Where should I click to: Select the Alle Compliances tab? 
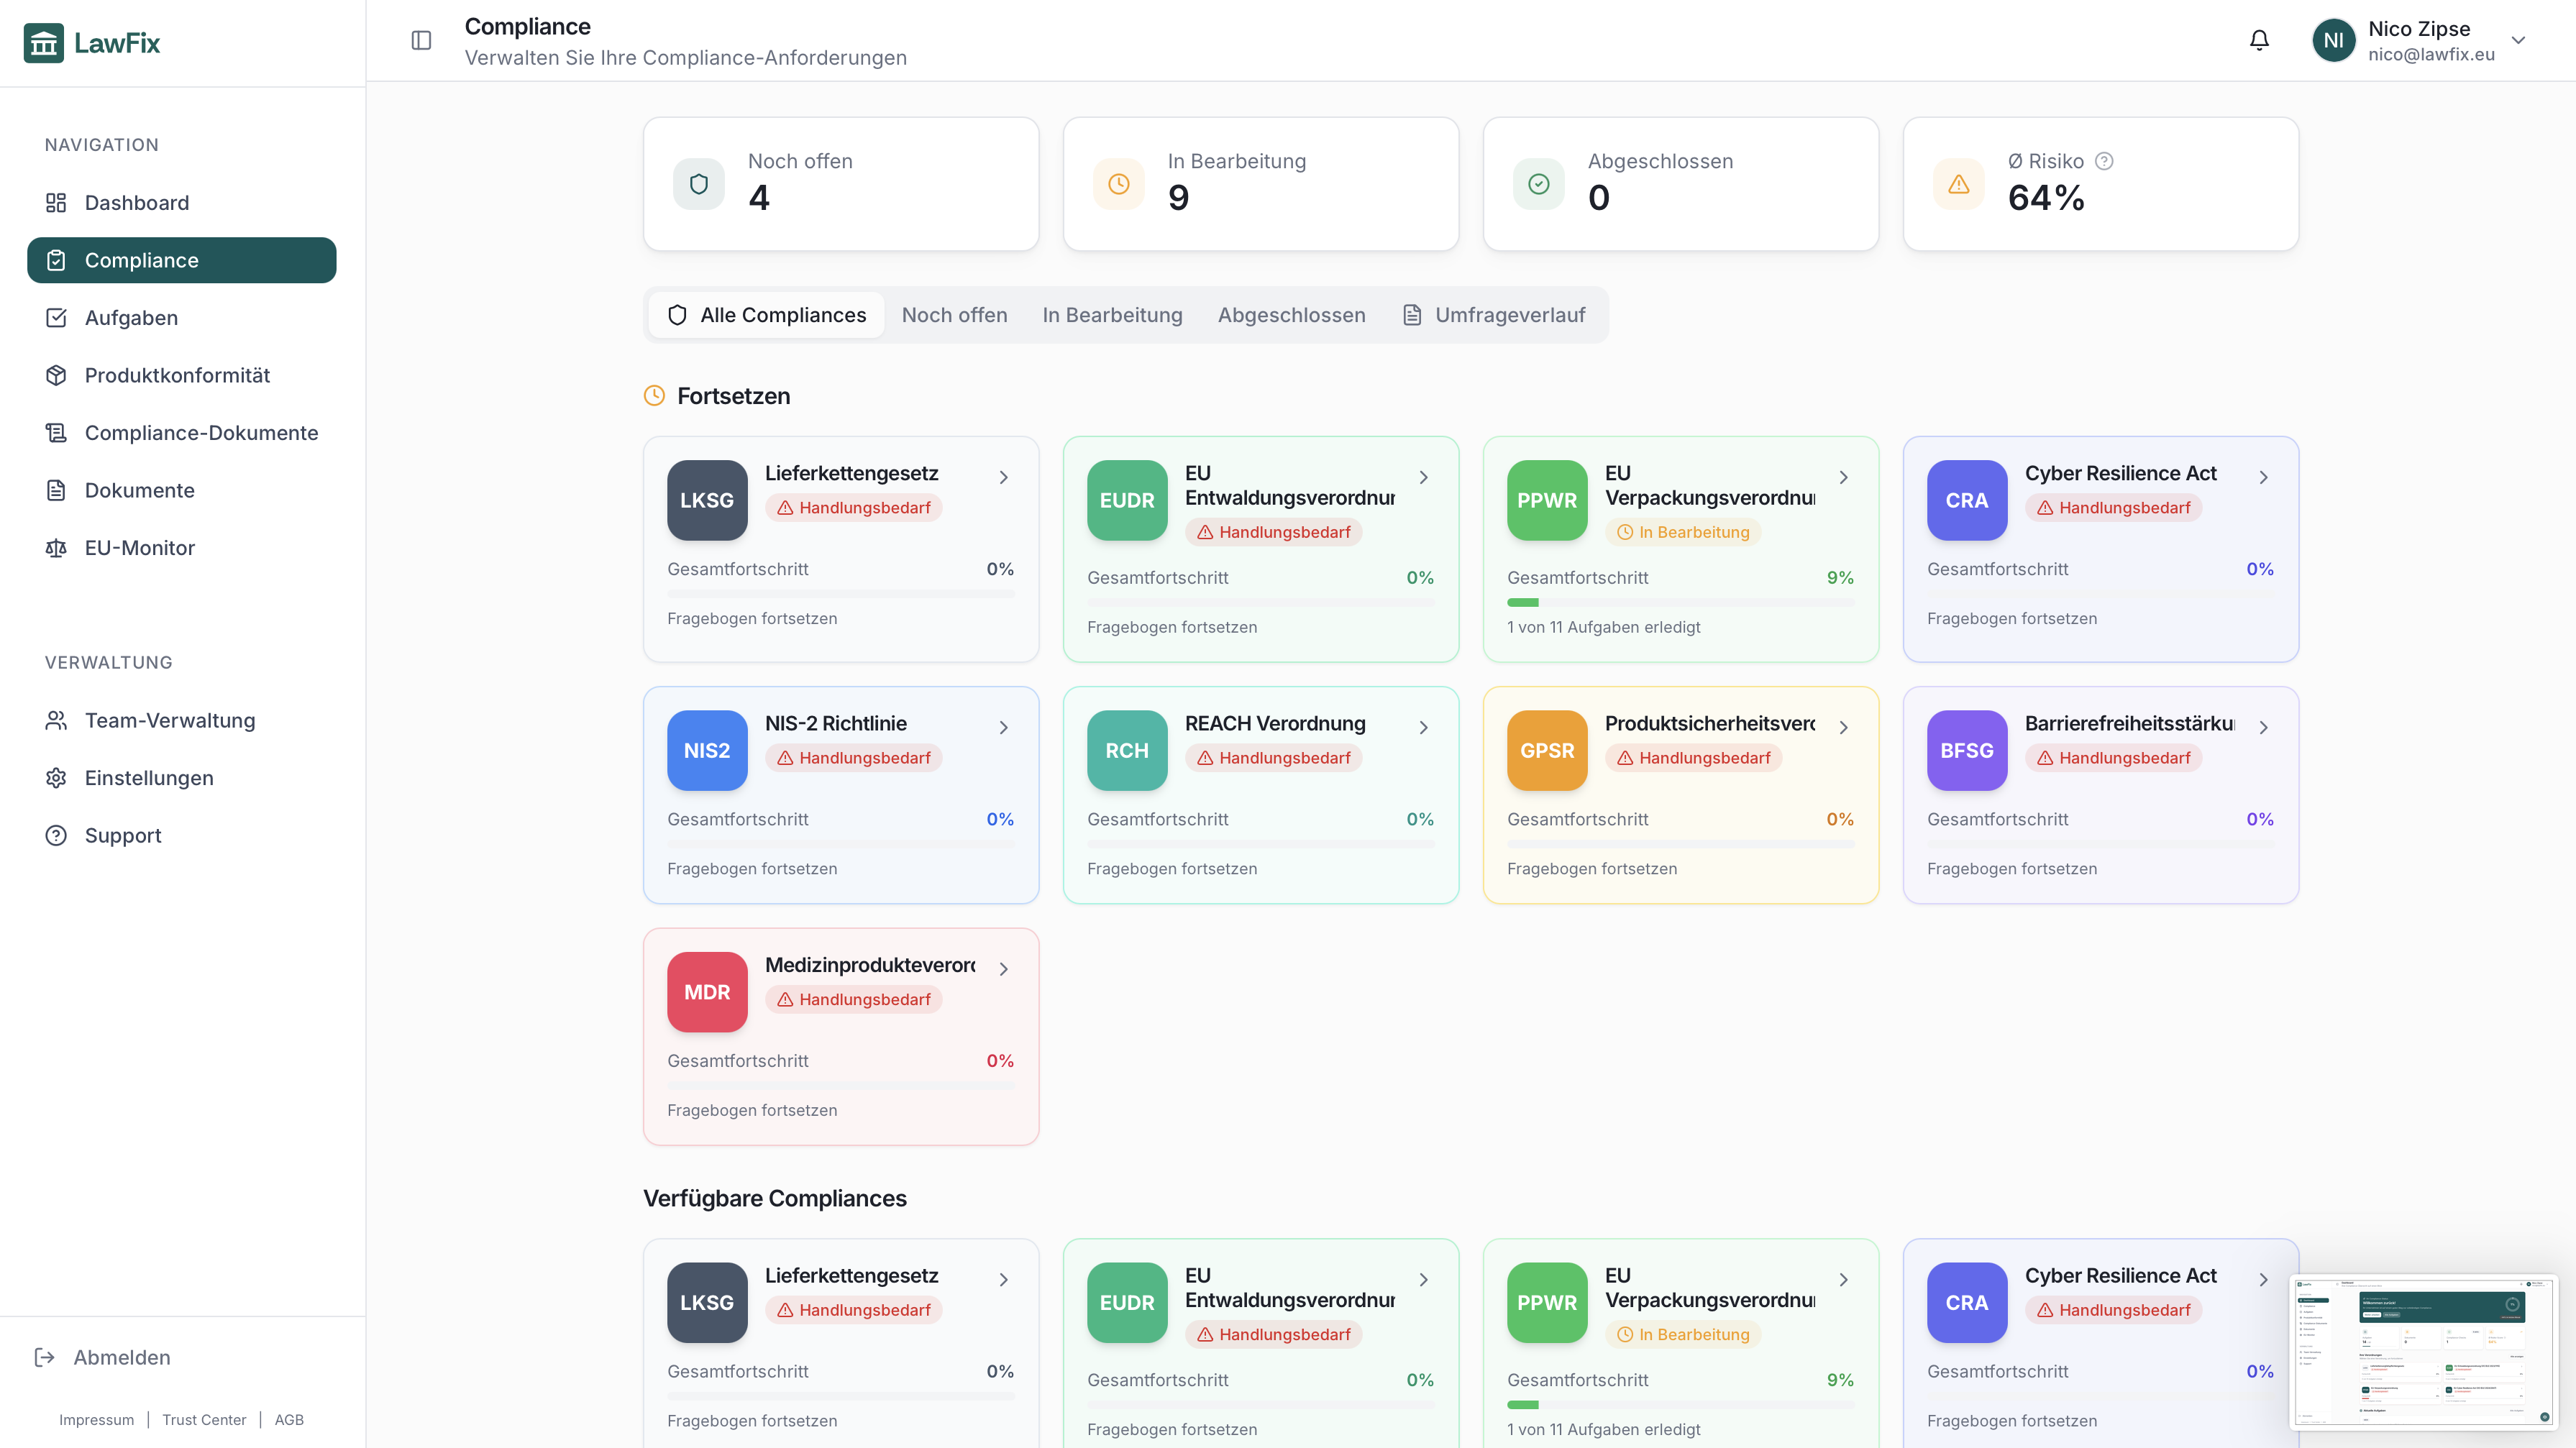[x=767, y=315]
